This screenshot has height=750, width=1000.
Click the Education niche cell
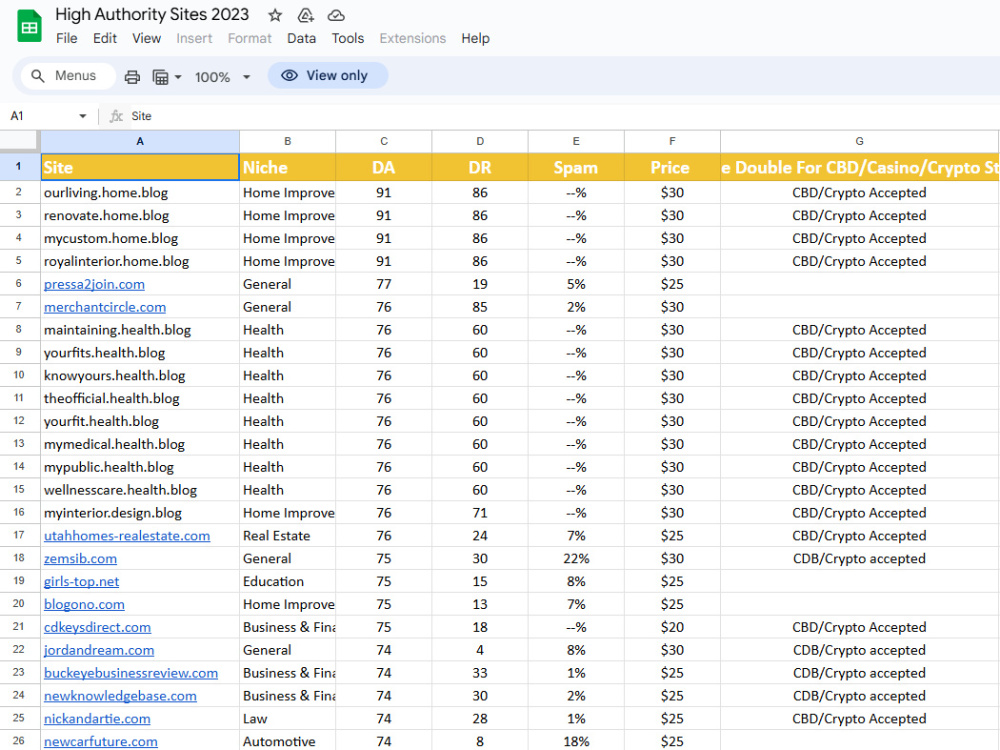[288, 582]
